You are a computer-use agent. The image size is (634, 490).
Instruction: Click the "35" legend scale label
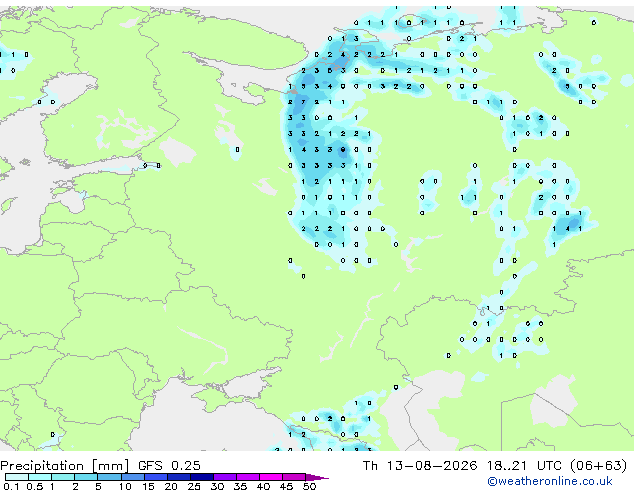pyautogui.click(x=240, y=486)
